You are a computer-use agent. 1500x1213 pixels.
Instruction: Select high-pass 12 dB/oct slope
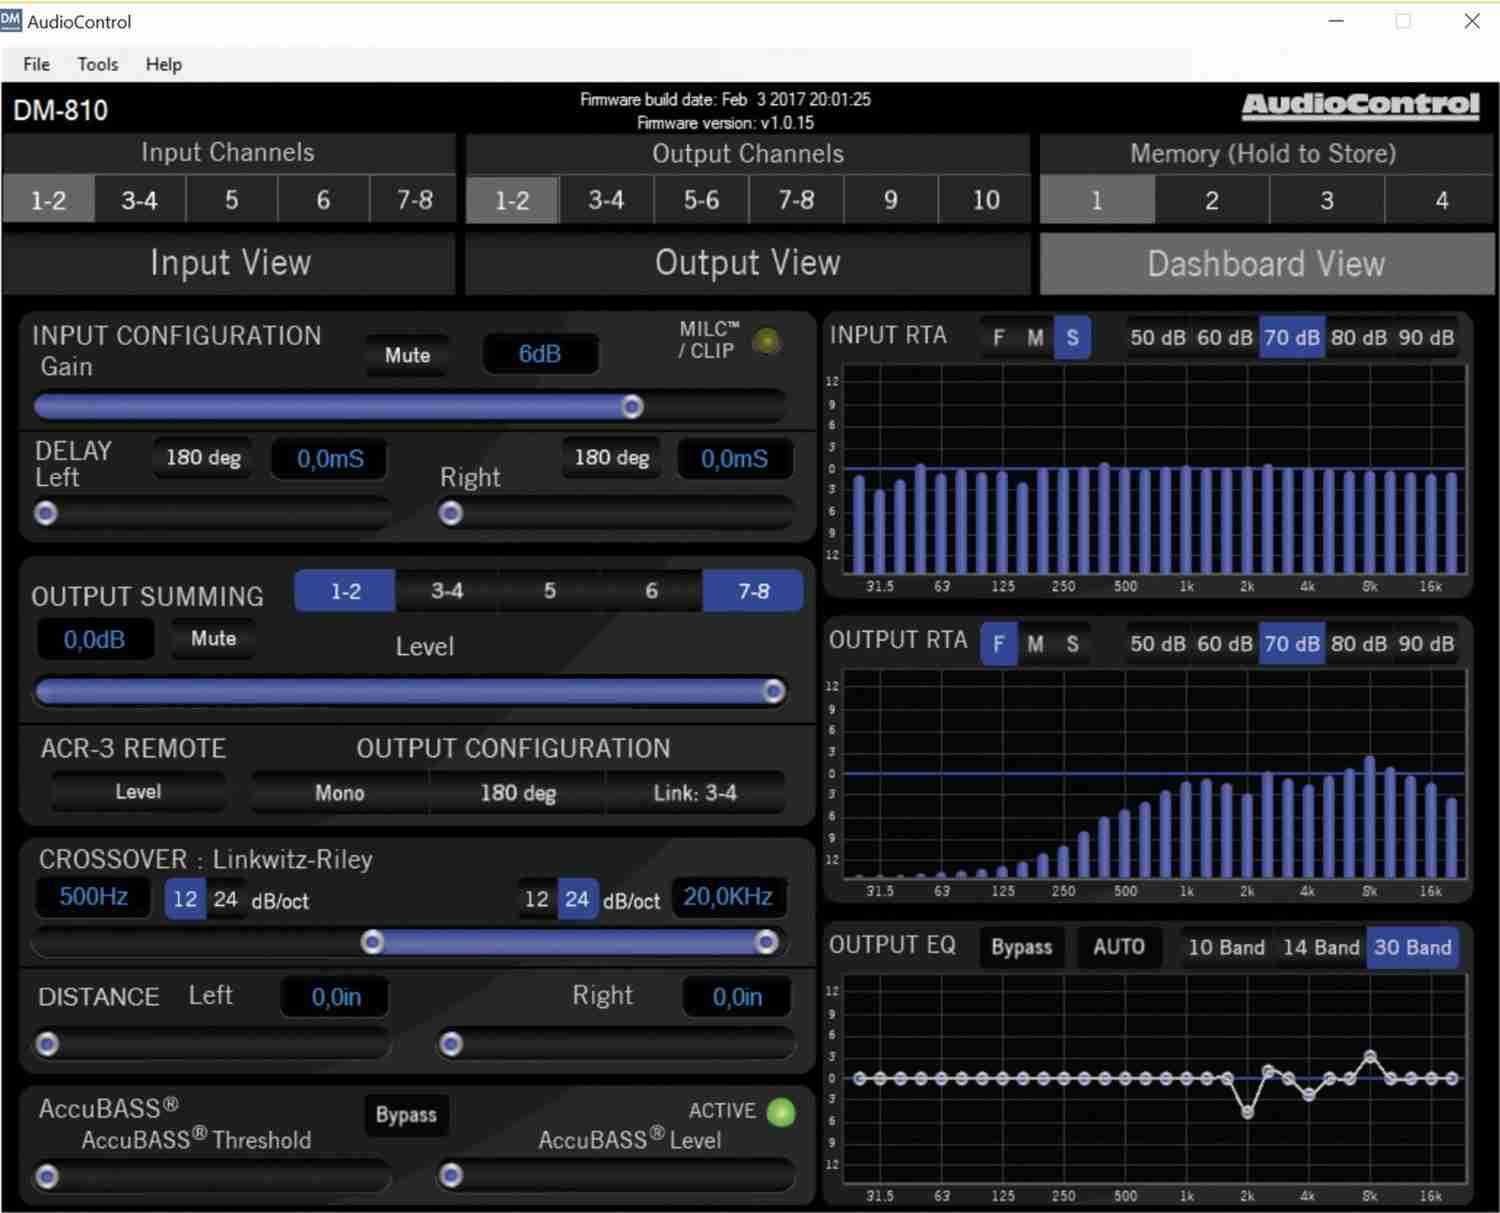[185, 899]
